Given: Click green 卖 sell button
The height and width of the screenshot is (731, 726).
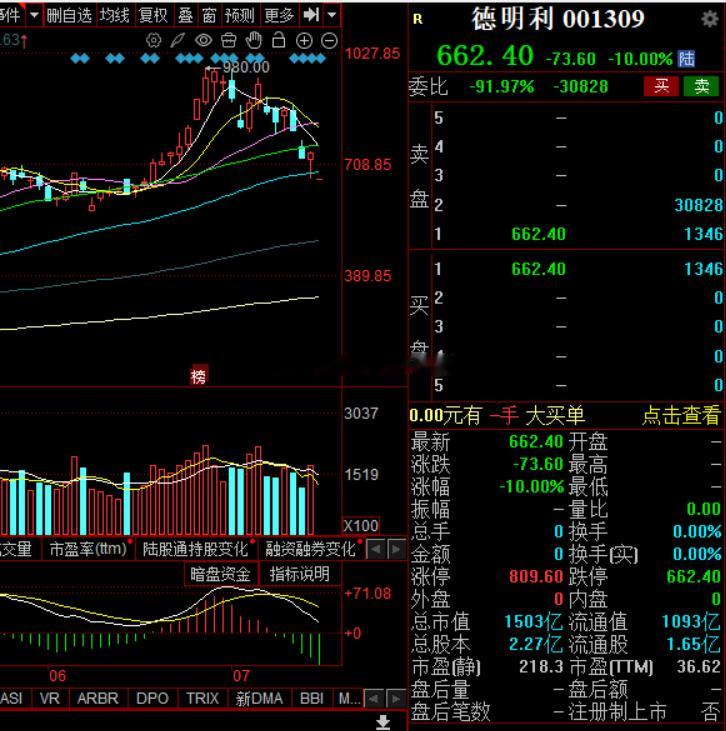Looking at the screenshot, I should pos(701,86).
